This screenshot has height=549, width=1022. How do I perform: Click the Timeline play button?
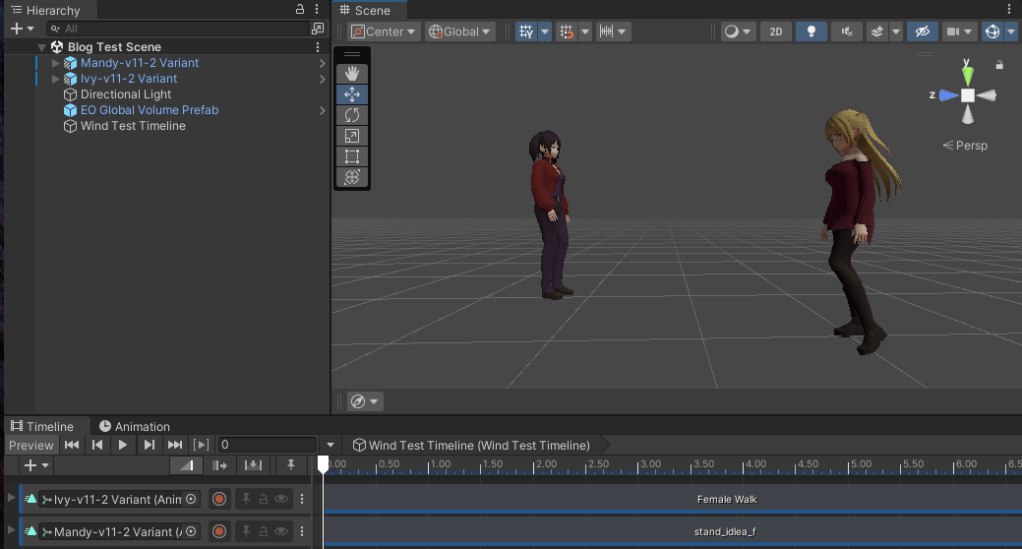[x=123, y=445]
